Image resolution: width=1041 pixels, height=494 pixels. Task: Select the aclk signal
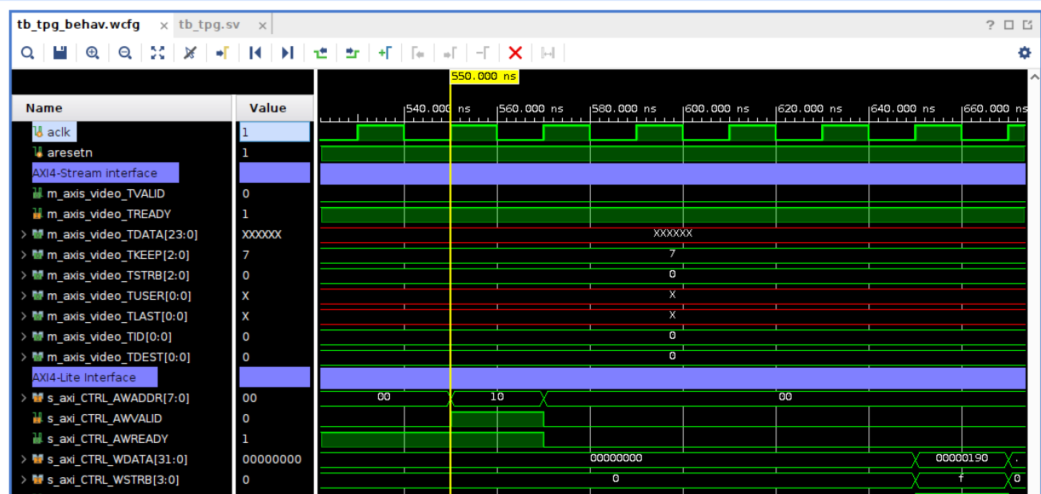click(x=54, y=132)
